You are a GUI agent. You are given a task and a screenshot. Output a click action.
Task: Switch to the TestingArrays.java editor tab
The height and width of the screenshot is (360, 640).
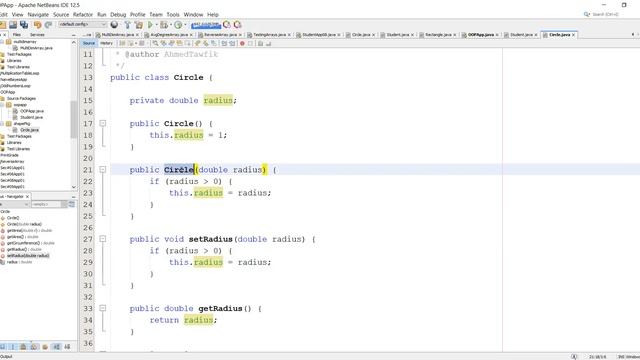[269, 35]
